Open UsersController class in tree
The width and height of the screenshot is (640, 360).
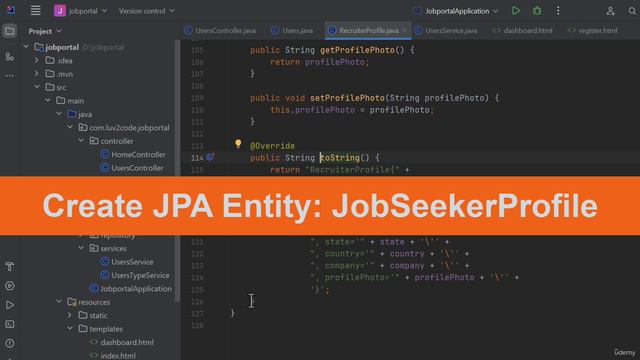click(x=132, y=168)
